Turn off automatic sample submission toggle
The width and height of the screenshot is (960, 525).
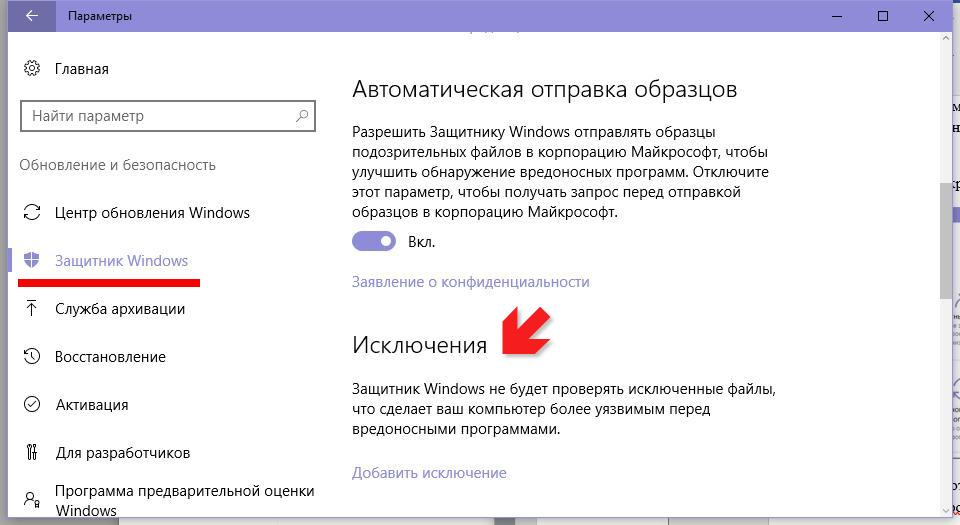(374, 242)
